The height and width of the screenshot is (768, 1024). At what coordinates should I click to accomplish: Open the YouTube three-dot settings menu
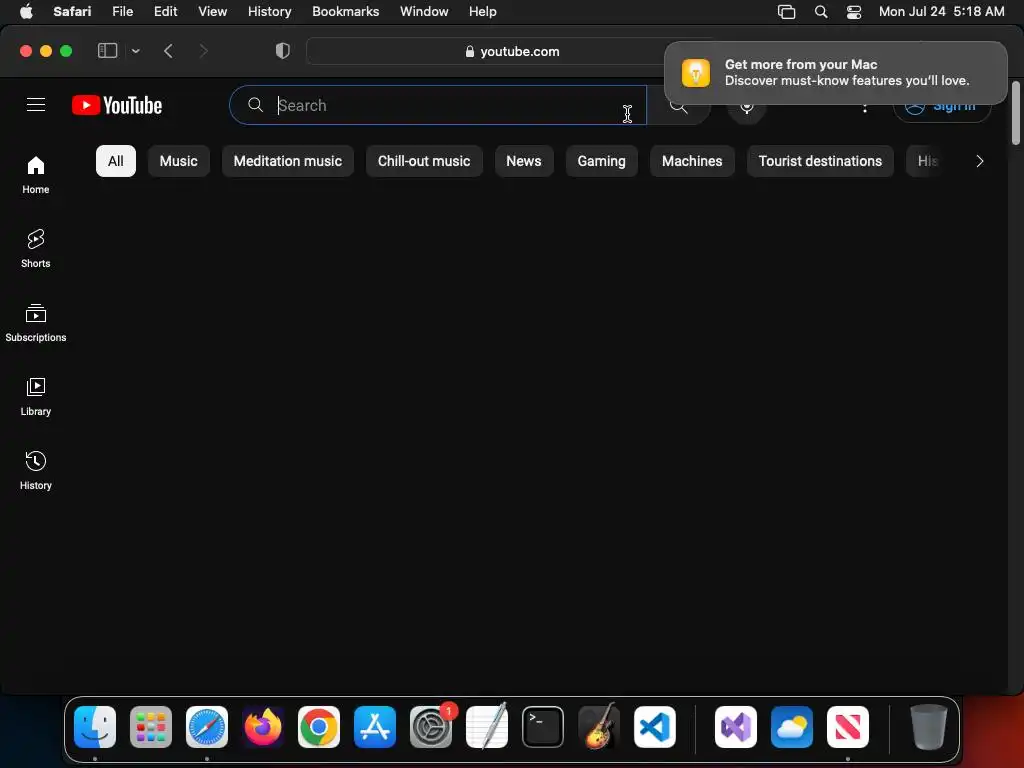865,107
